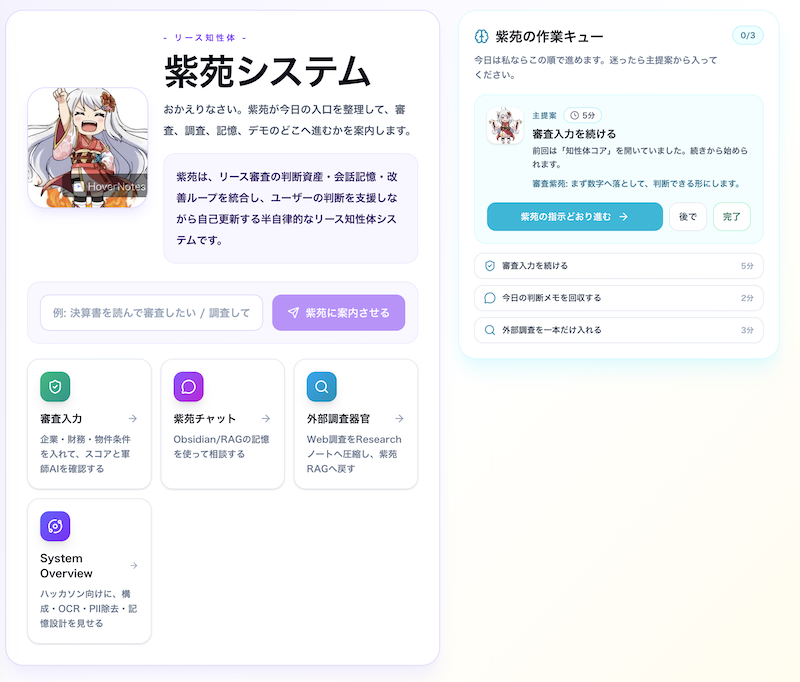This screenshot has width=800, height=682.
Task: Click the clock icon in the 5分 badge
Action: [574, 115]
